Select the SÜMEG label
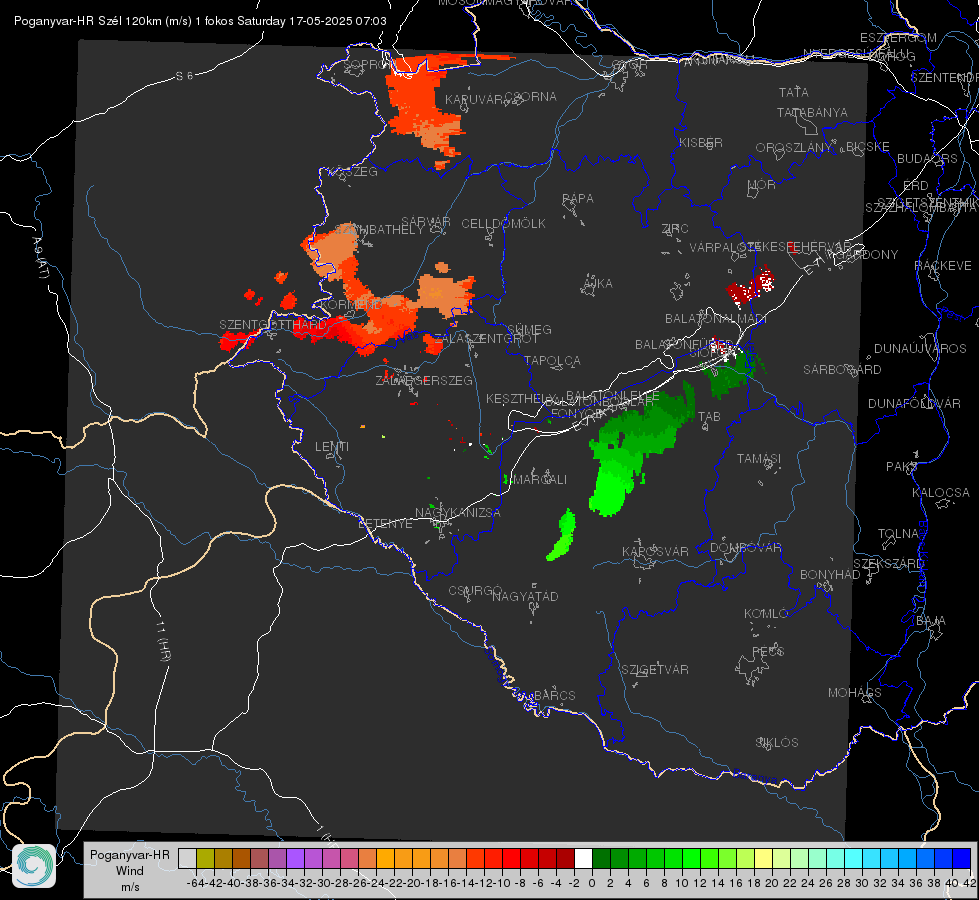 click(529, 329)
